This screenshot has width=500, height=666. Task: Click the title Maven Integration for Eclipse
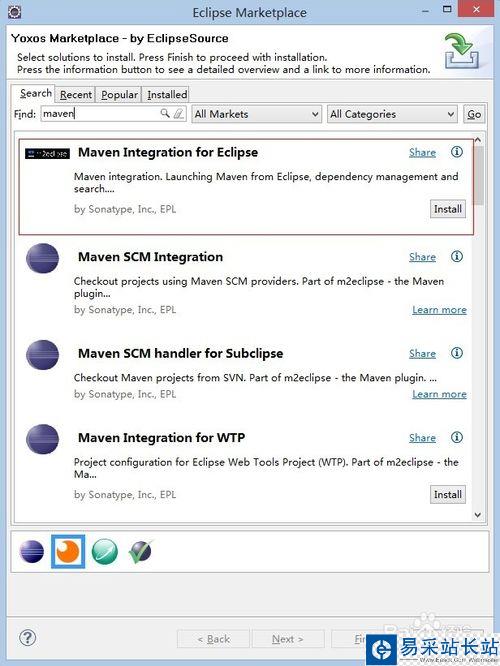click(x=168, y=152)
